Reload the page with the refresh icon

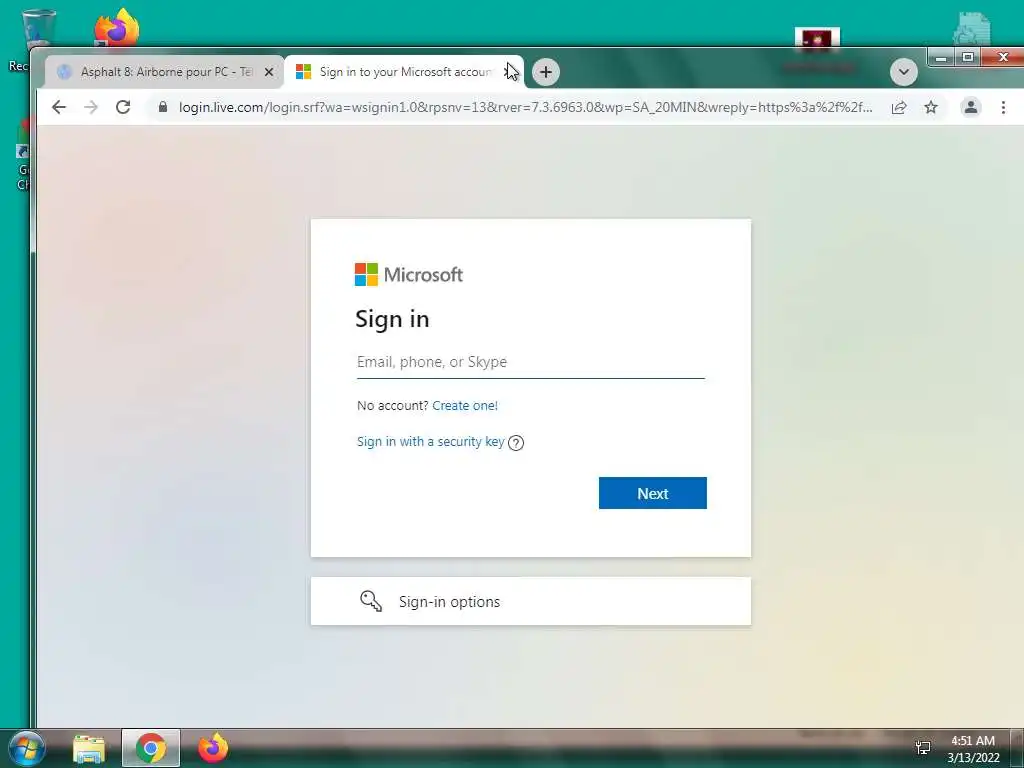point(123,107)
